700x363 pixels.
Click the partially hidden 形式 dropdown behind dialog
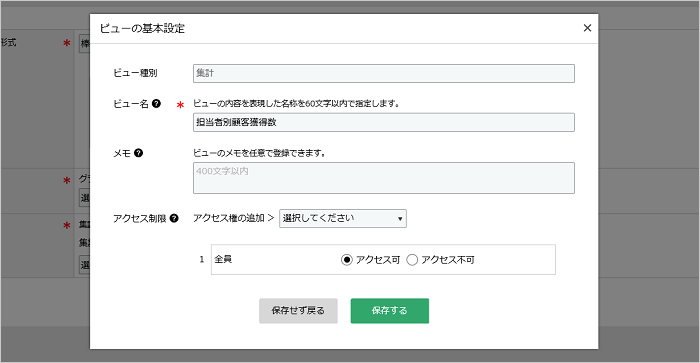click(x=84, y=44)
